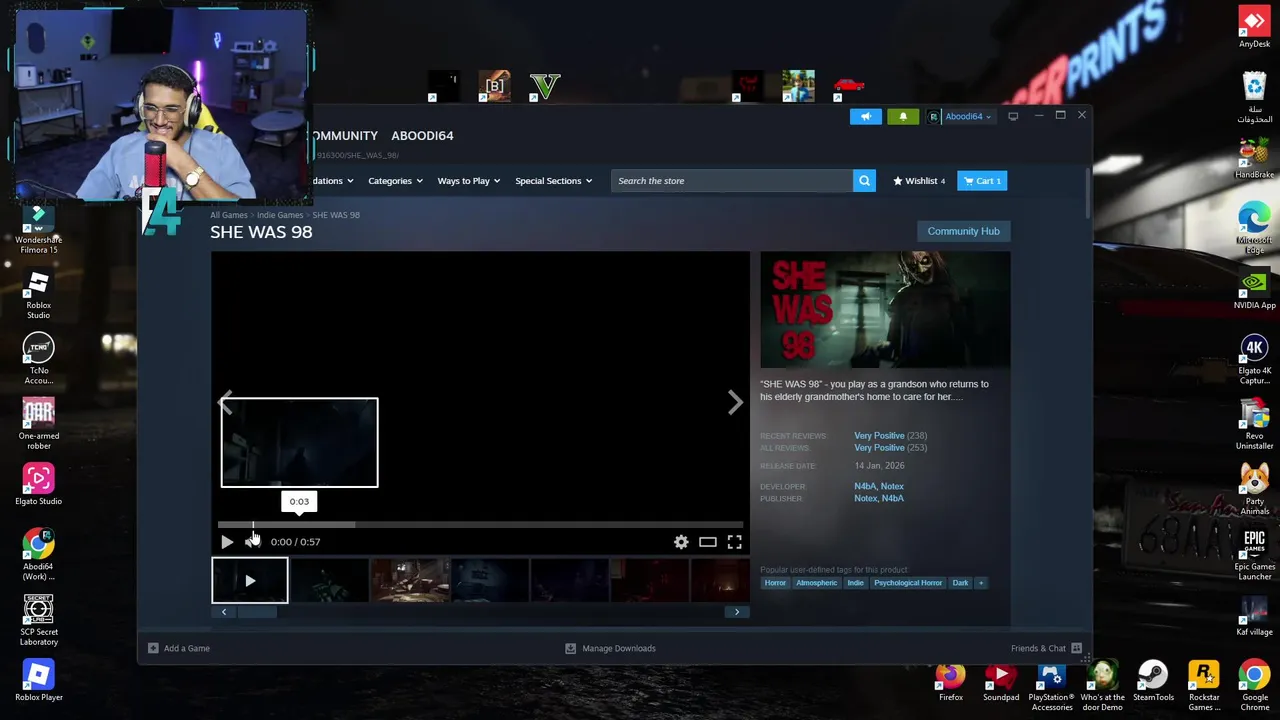Viewport: 1280px width, 720px height.
Task: Open Google Chrome desktop icon
Action: (1254, 686)
